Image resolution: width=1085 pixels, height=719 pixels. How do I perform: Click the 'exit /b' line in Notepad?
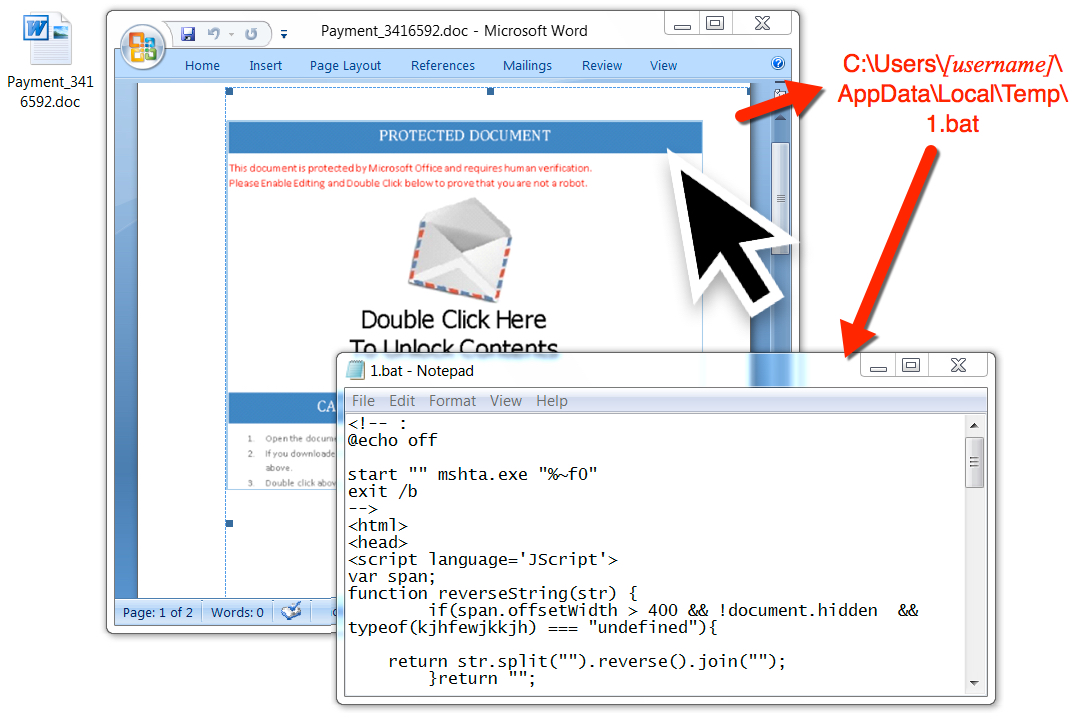point(383,492)
